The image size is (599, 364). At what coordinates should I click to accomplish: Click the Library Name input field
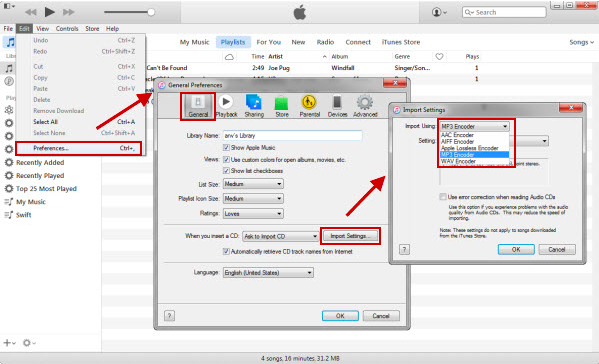click(x=292, y=135)
